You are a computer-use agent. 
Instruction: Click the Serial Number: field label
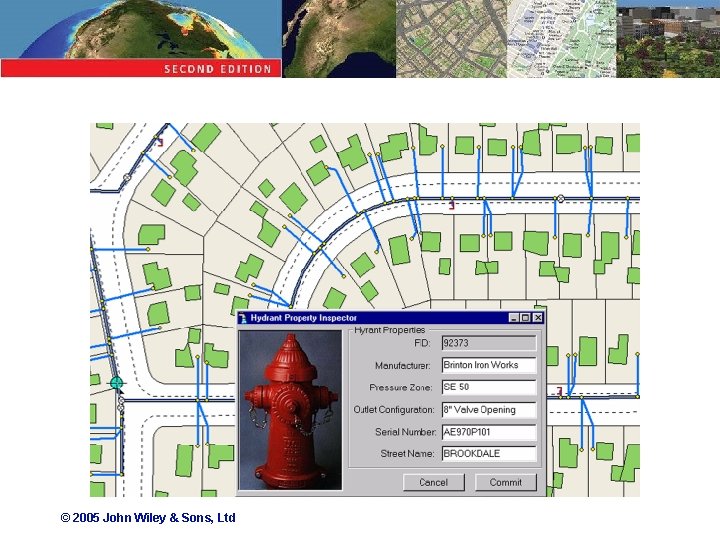[x=405, y=432]
